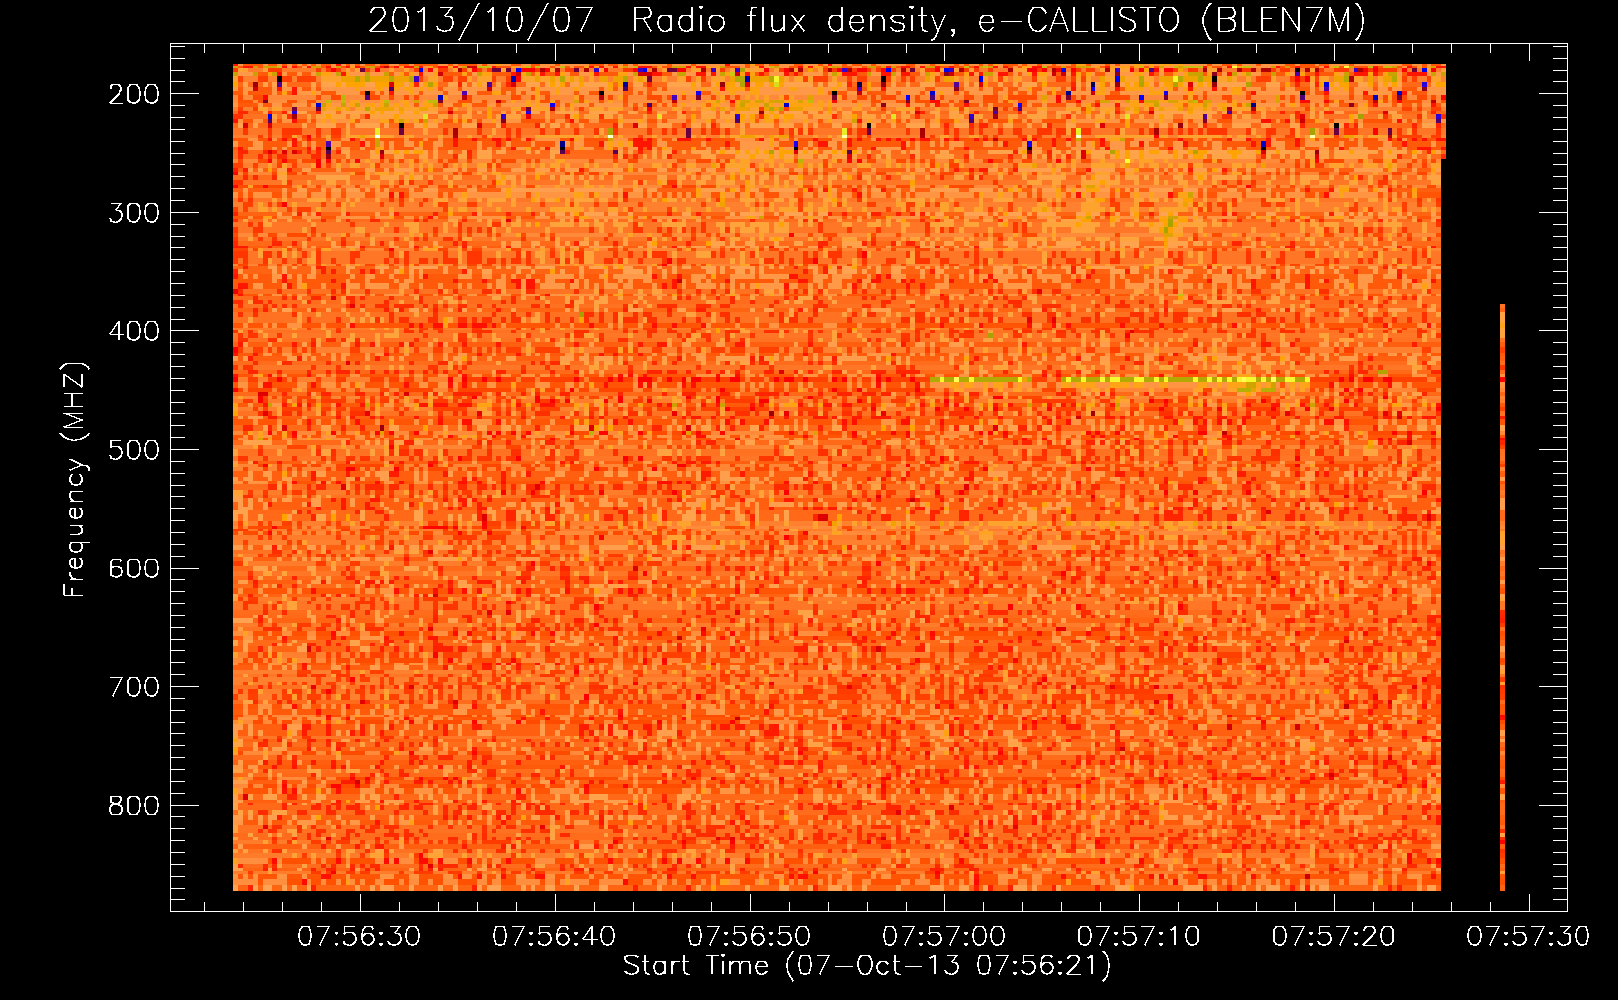The image size is (1618, 1000).
Task: Click the 07:56:30 time tick label
Action: point(359,937)
